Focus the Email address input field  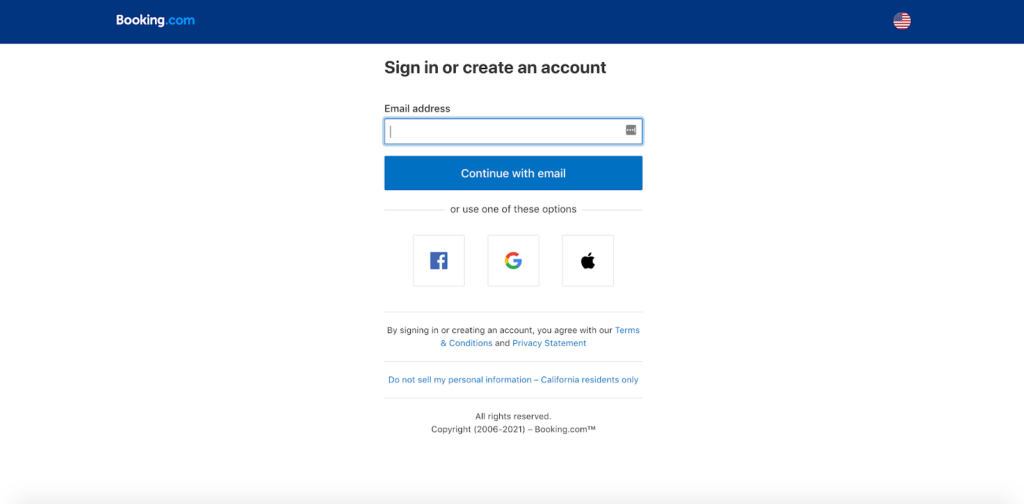(513, 131)
